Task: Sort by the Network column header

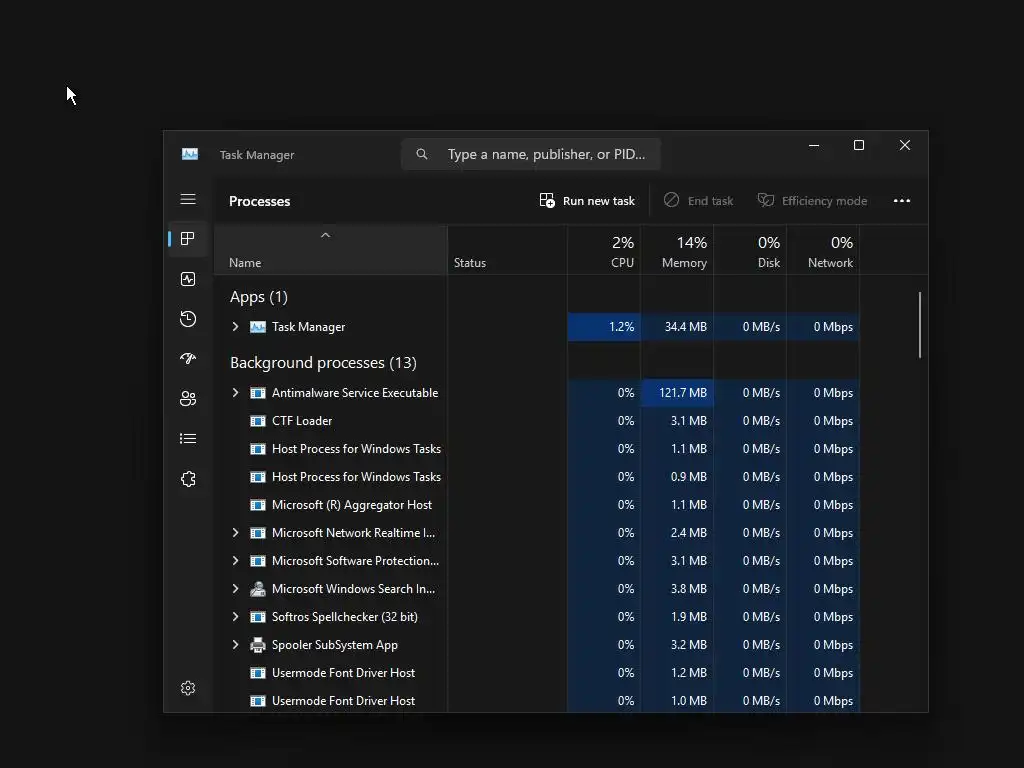Action: (824, 250)
